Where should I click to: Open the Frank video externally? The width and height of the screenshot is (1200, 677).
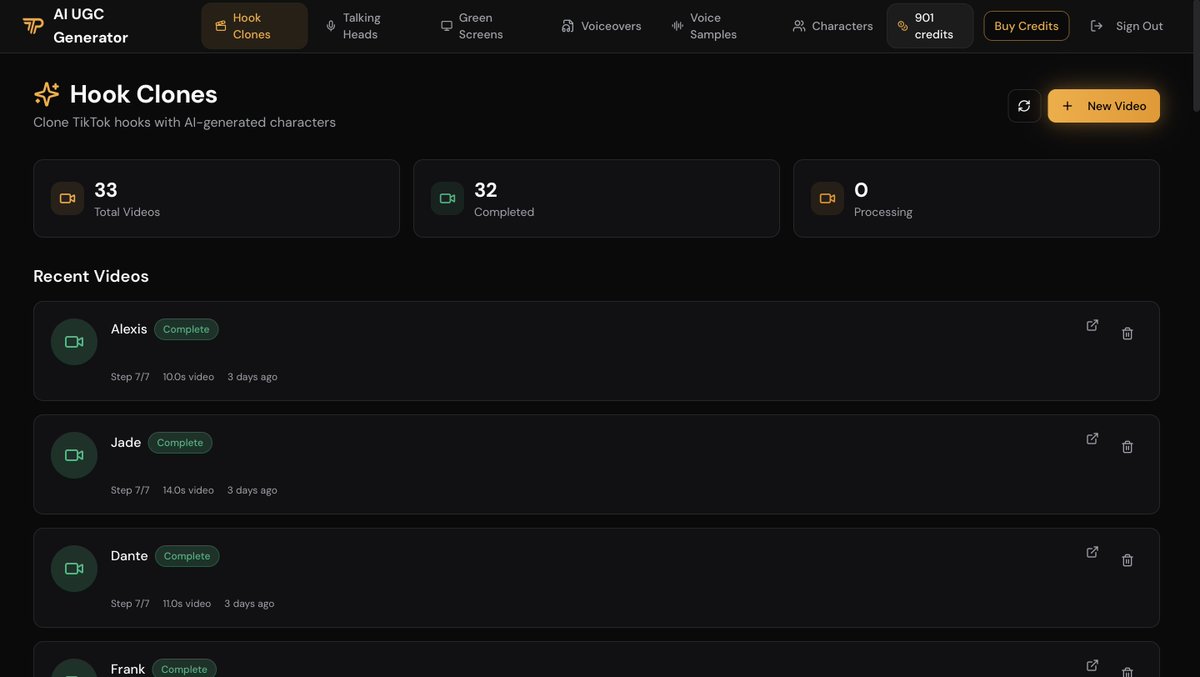click(x=1092, y=665)
